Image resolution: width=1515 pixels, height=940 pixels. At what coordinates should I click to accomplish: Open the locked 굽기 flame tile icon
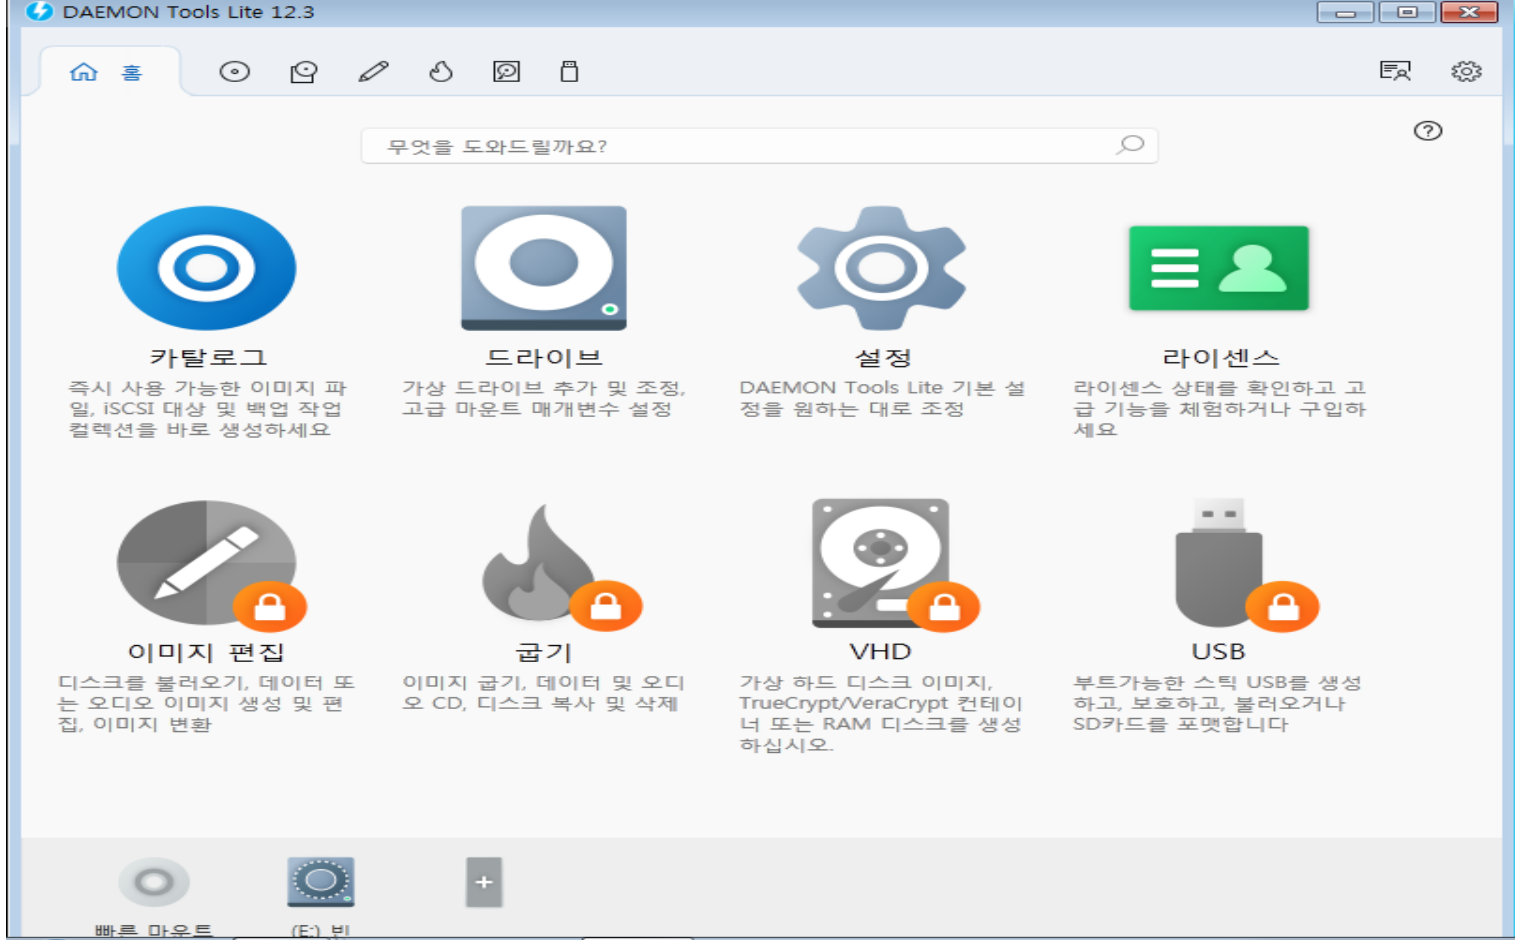tap(561, 566)
